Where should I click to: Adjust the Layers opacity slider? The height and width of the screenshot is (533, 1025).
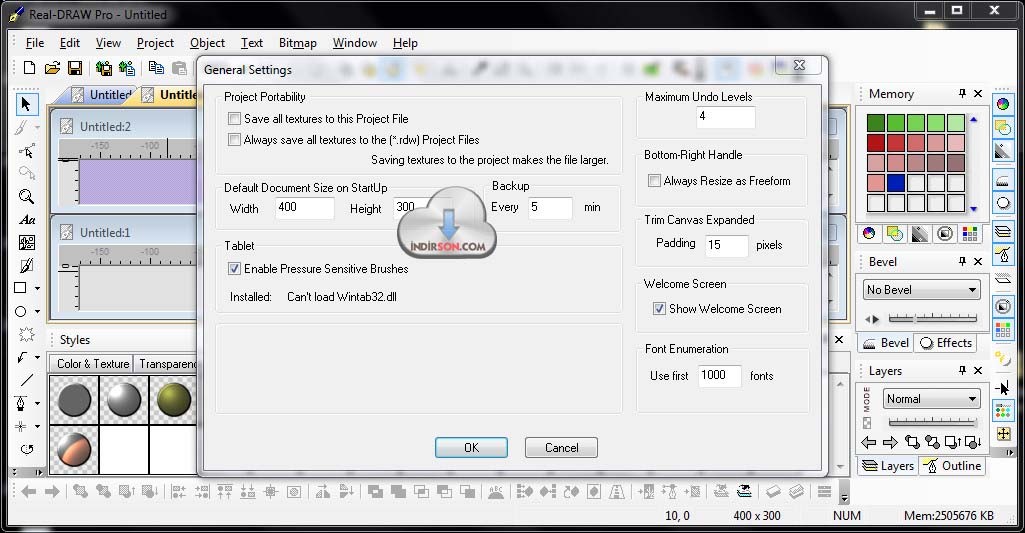pyautogui.click(x=932, y=422)
